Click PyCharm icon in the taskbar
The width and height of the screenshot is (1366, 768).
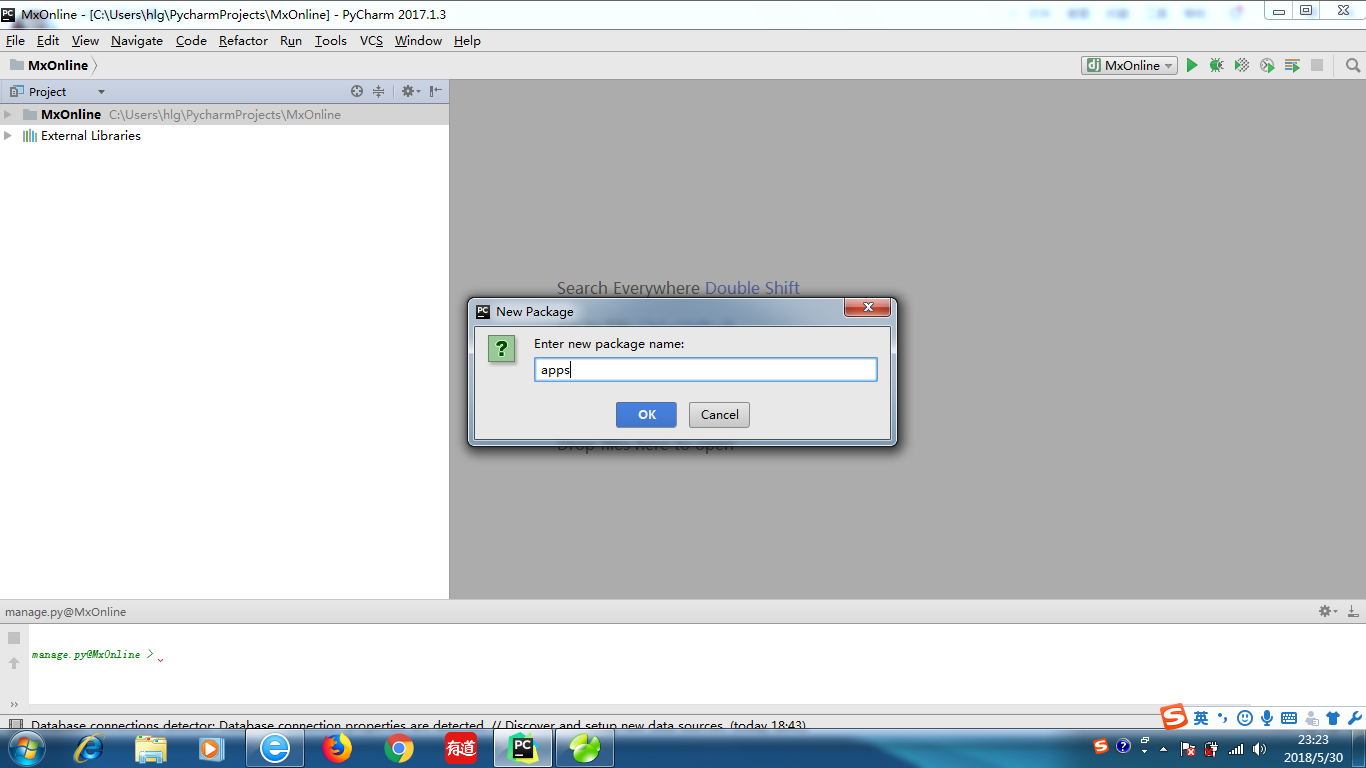coord(523,748)
